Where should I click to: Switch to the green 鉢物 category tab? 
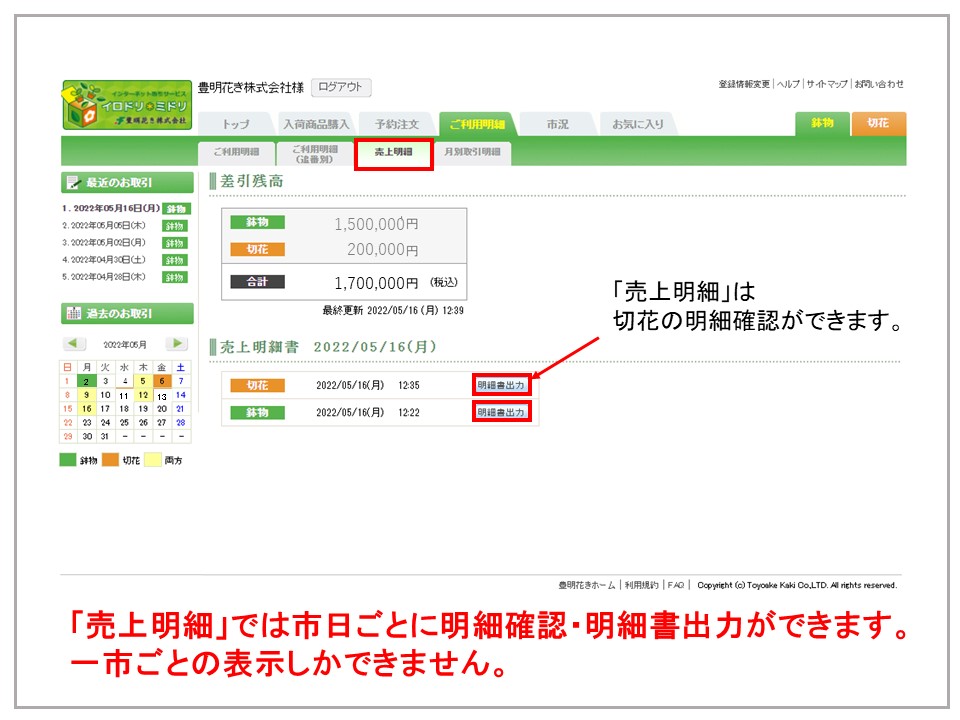[x=822, y=123]
